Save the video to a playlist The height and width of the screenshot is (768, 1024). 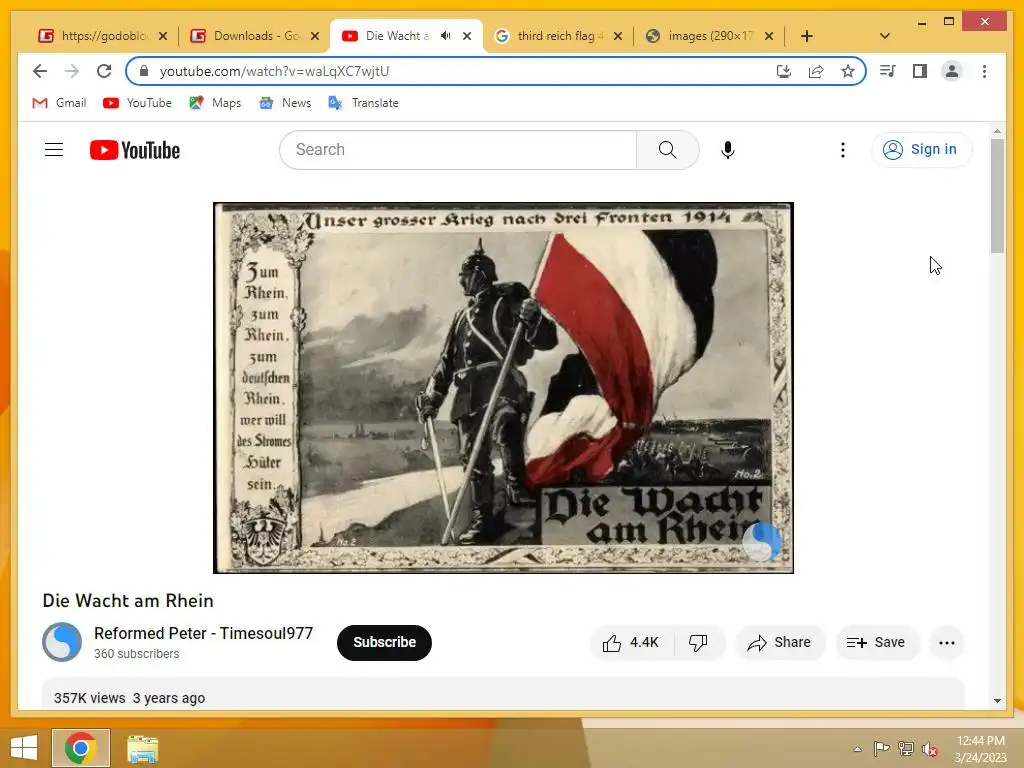pos(876,643)
